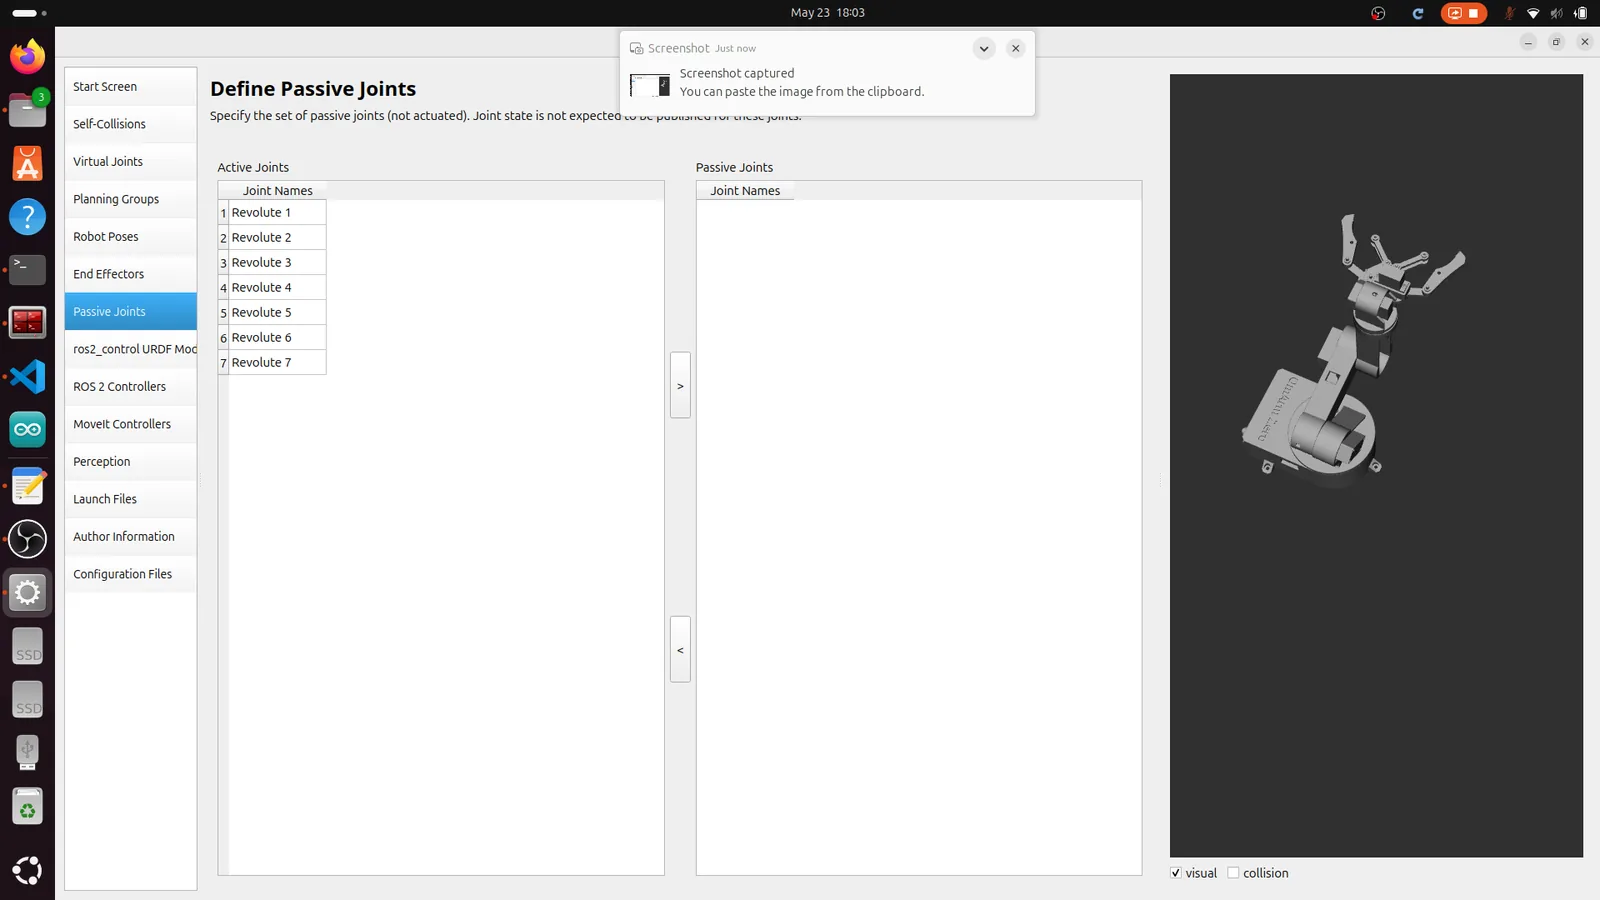Open Activities from the top-left corner
The width and height of the screenshot is (1600, 900).
[29, 13]
